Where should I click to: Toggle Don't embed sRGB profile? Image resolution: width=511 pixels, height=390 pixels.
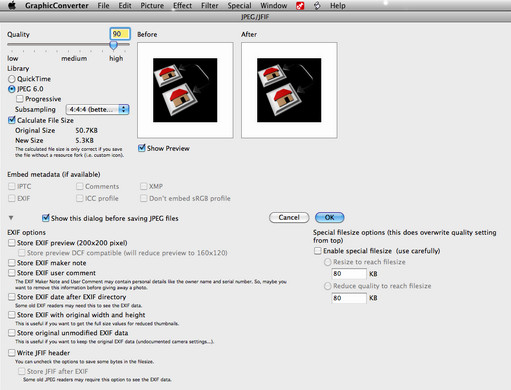(x=144, y=198)
